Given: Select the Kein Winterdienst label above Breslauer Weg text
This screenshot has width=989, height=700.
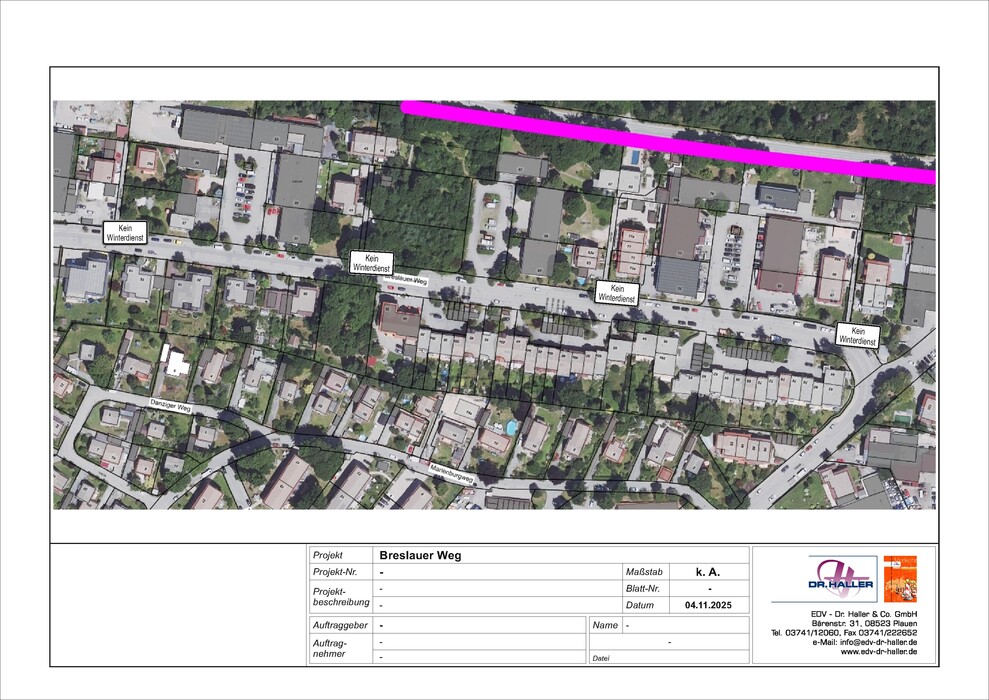Looking at the screenshot, I should pyautogui.click(x=371, y=263).
